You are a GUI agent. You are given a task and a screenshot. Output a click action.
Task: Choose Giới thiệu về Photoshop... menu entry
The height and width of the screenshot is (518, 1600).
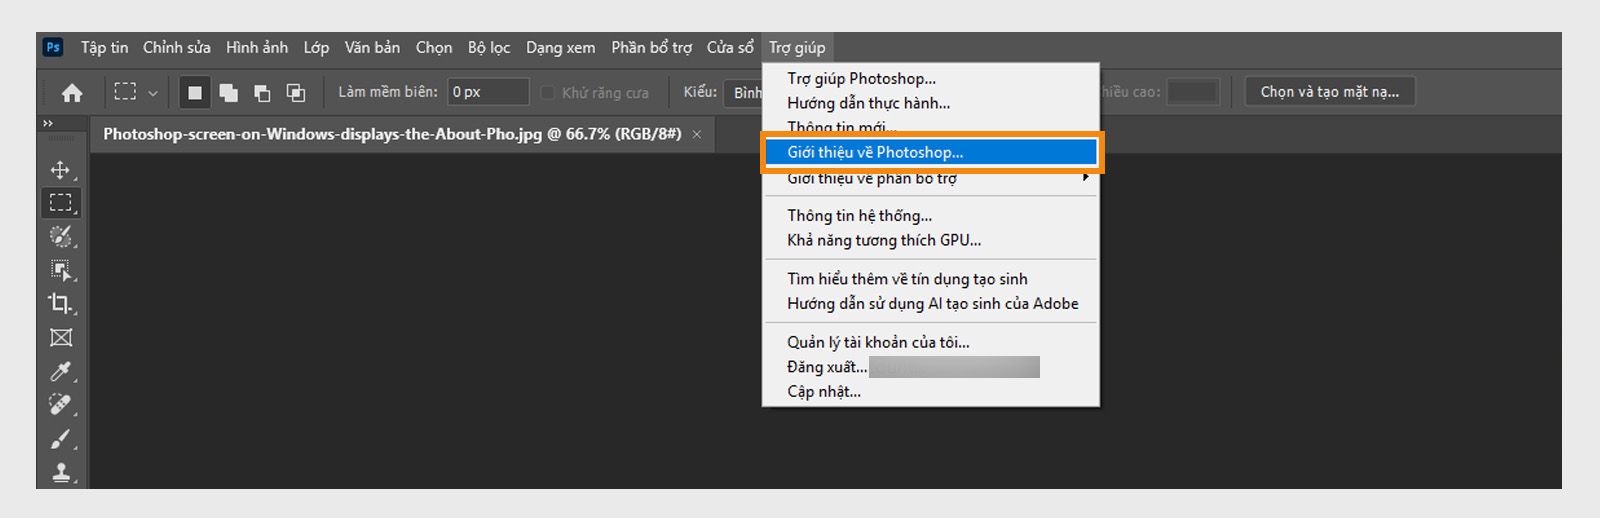click(930, 152)
